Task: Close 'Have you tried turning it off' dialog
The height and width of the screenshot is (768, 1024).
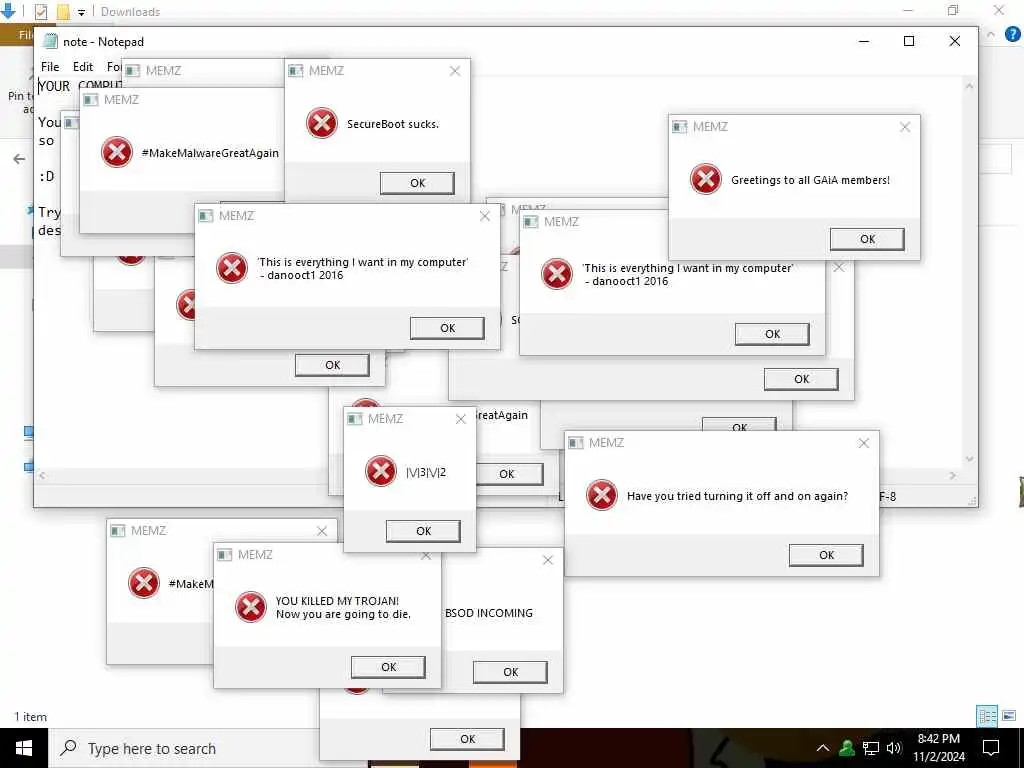Action: (x=863, y=443)
